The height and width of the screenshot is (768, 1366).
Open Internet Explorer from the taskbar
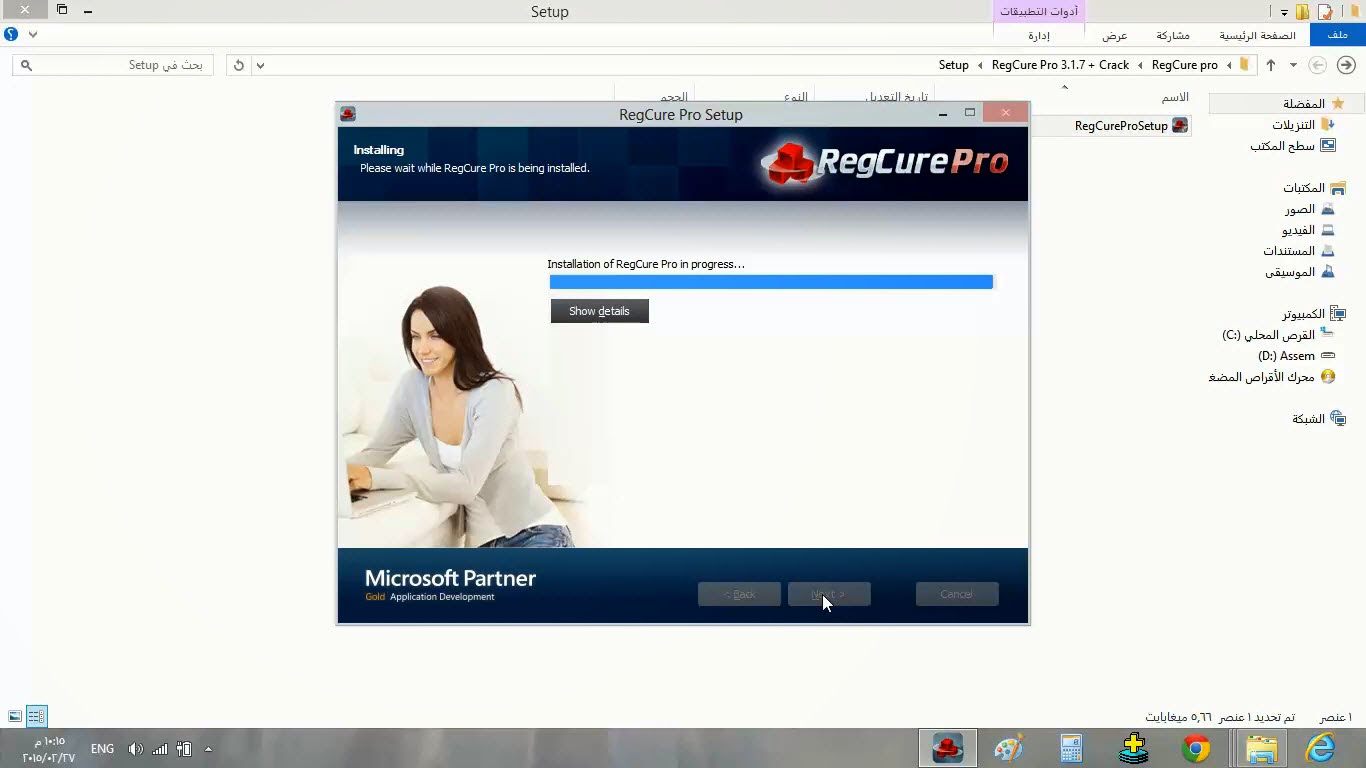tap(1321, 748)
